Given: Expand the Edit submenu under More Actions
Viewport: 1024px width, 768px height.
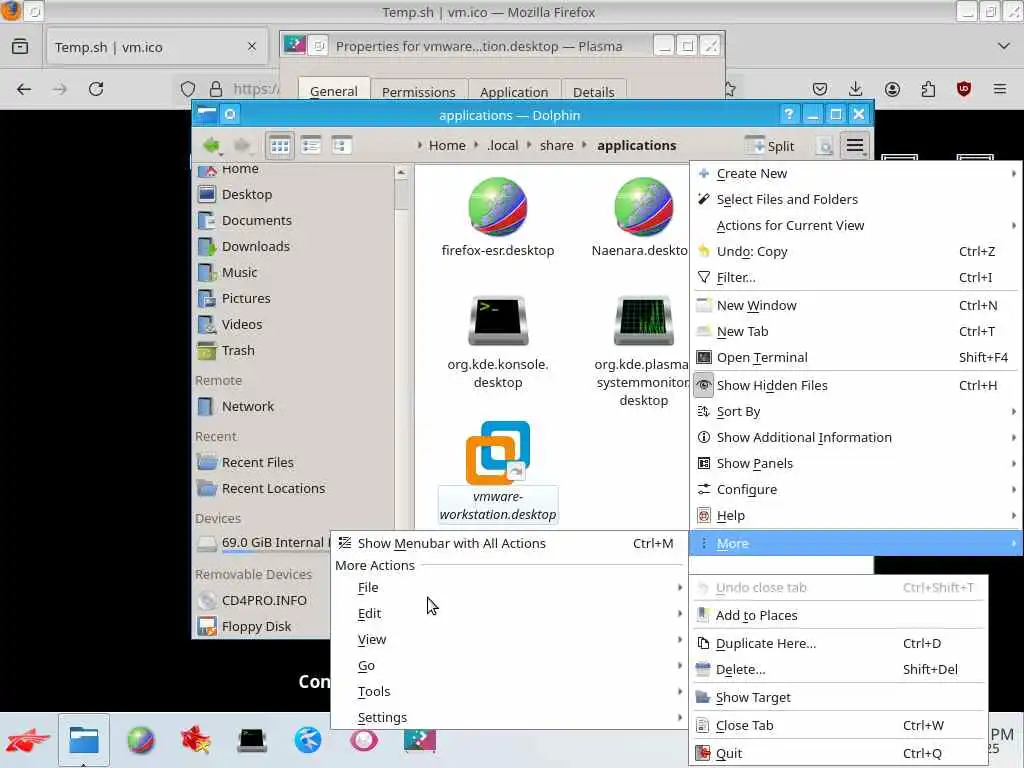Looking at the screenshot, I should point(509,614).
